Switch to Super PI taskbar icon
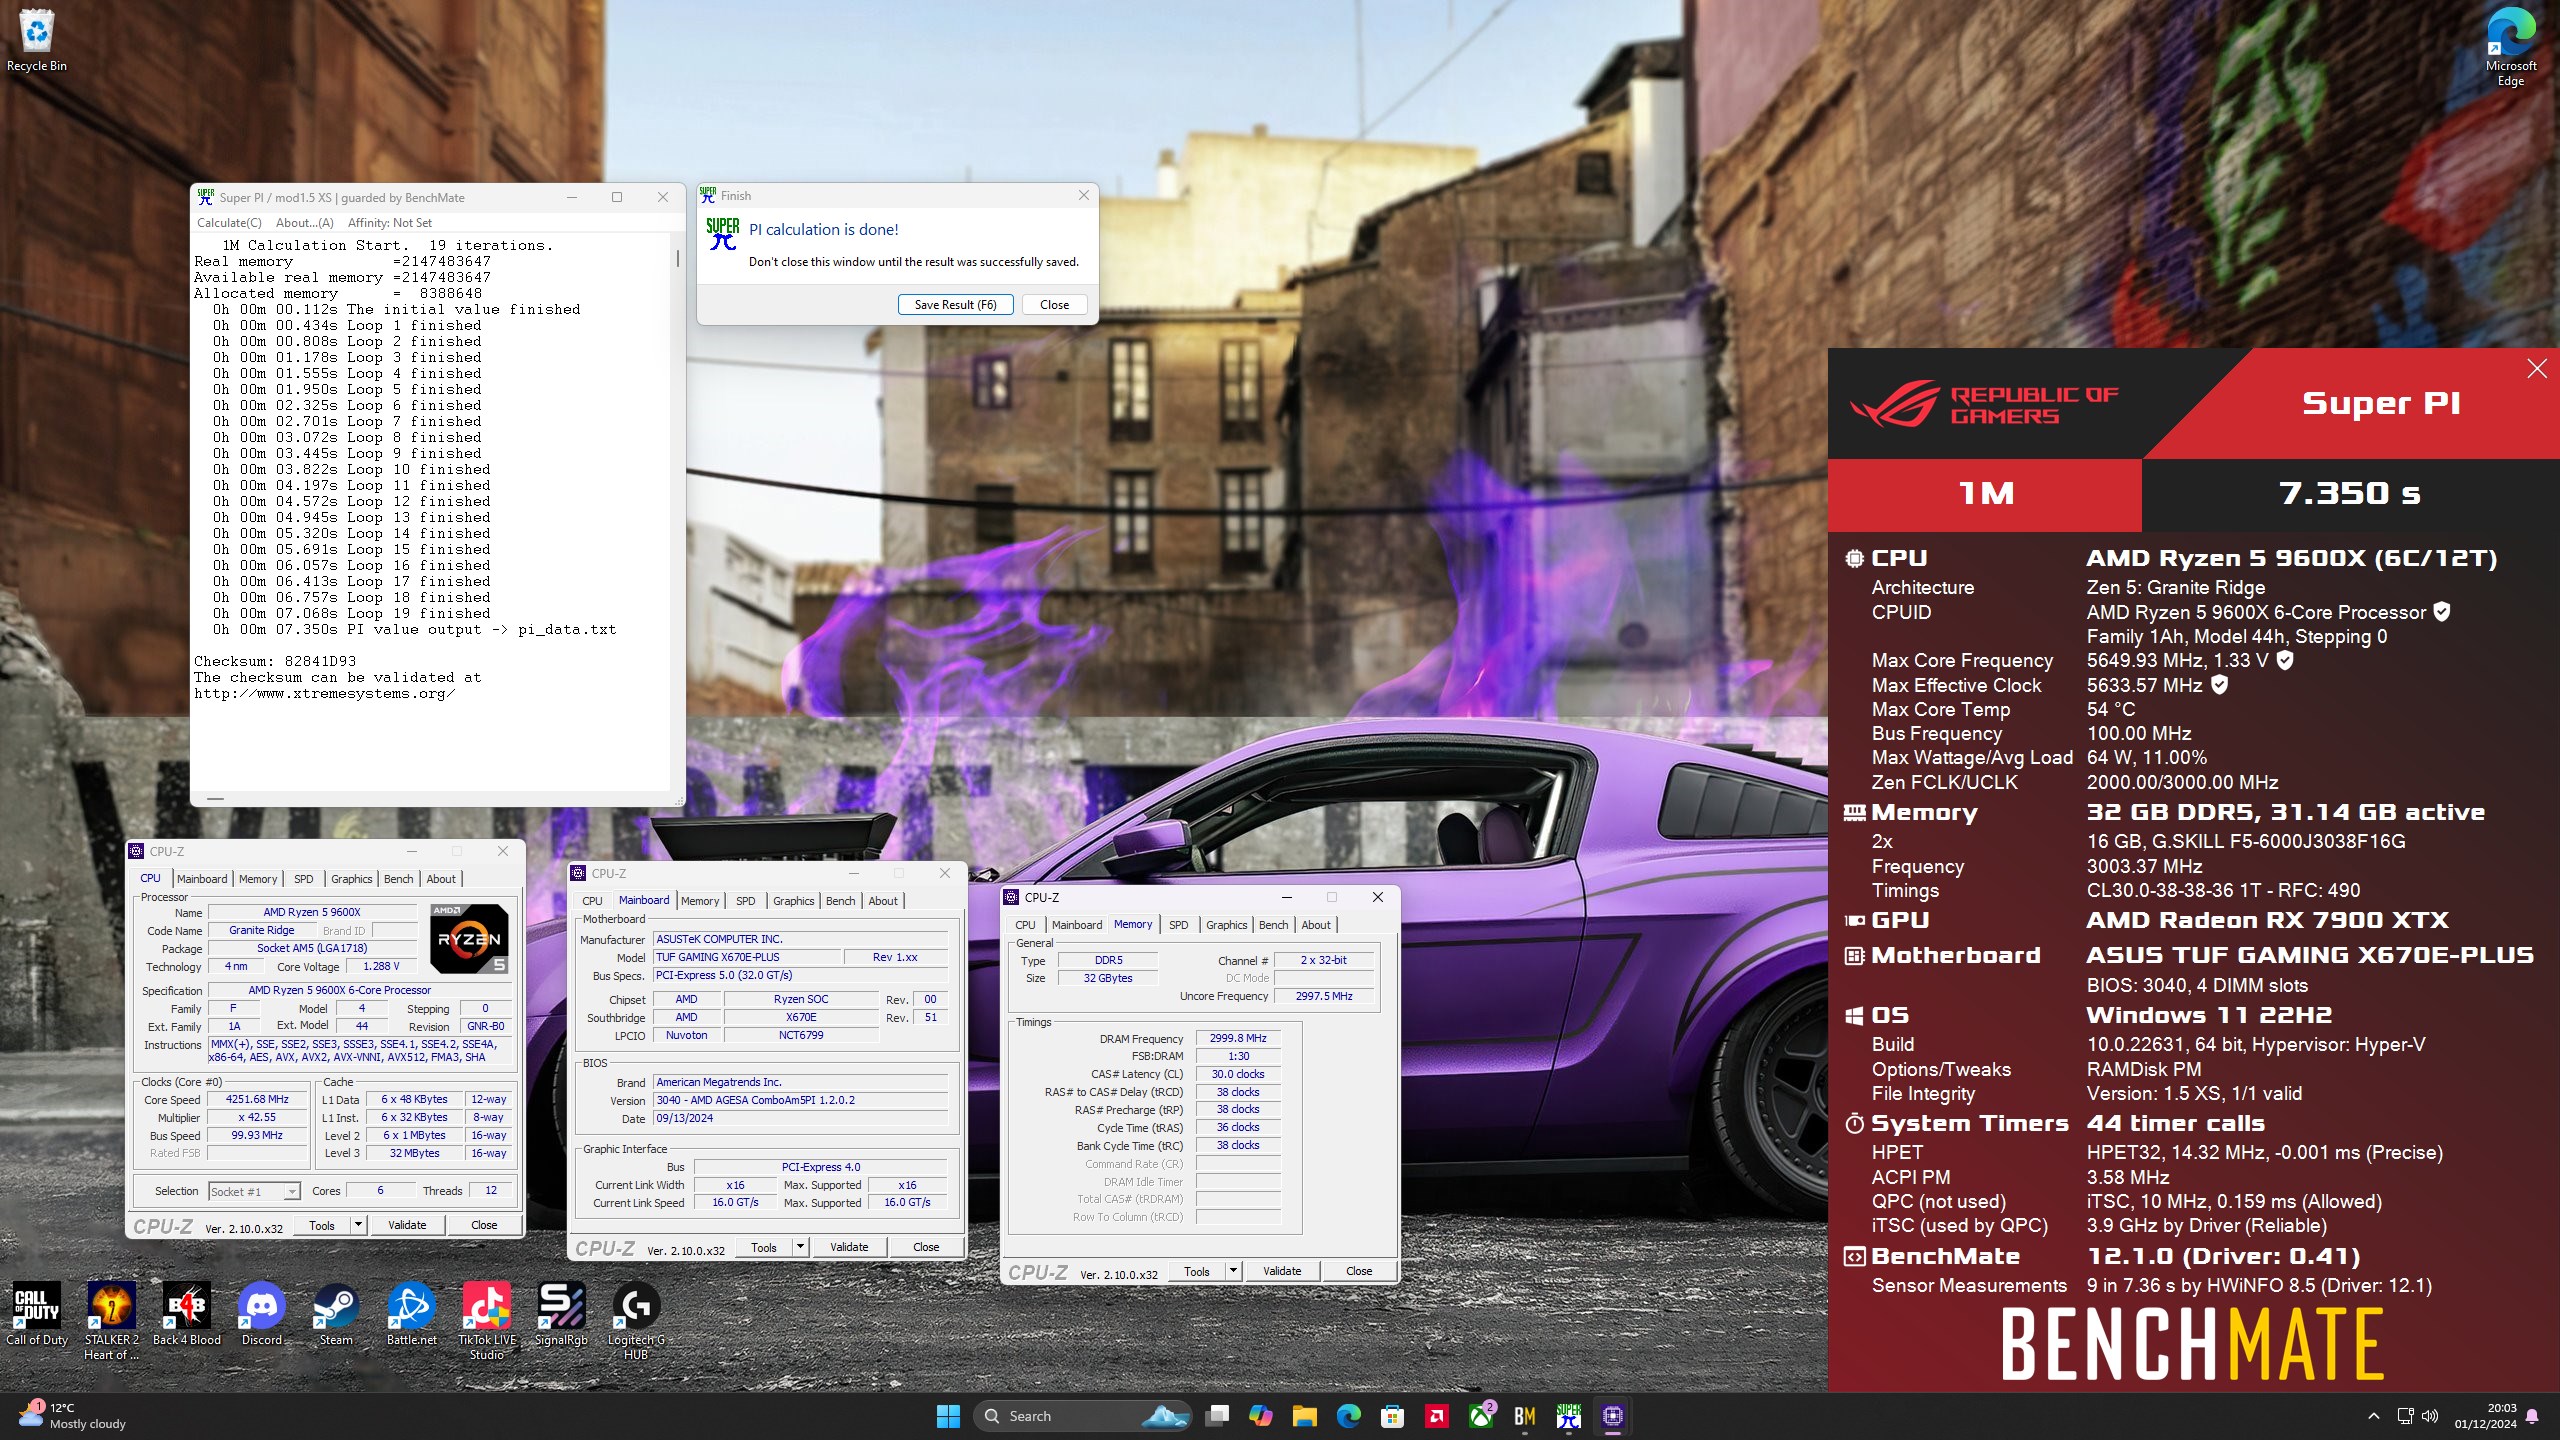Screen dimensions: 2560x1440 [x=1569, y=1416]
